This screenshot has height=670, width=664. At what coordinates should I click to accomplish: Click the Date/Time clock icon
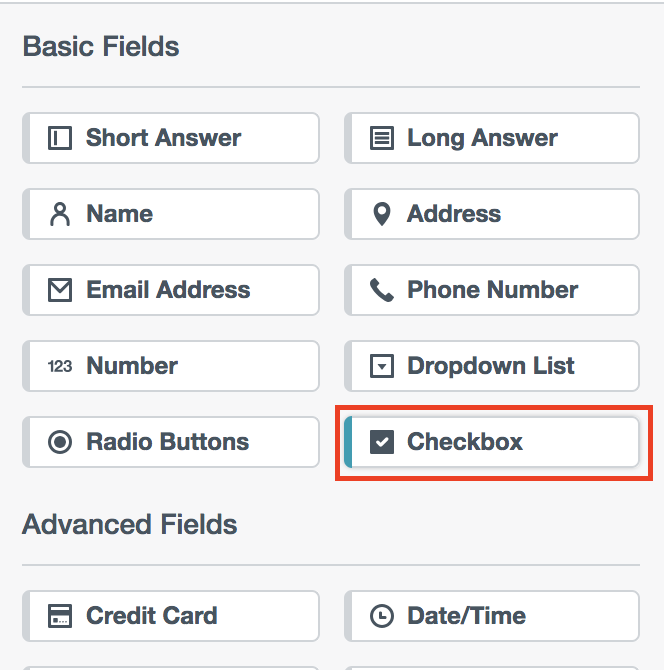click(x=381, y=616)
